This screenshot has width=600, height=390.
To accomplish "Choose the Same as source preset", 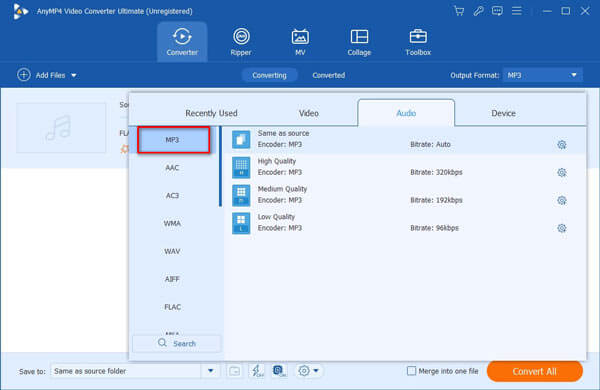I will click(x=406, y=139).
